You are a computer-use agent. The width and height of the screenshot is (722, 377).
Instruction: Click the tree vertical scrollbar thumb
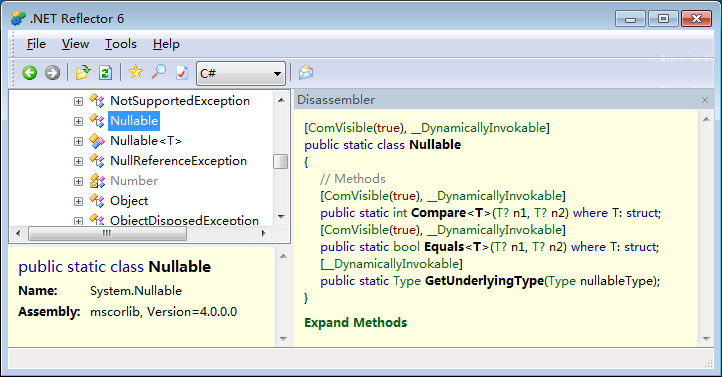click(280, 162)
